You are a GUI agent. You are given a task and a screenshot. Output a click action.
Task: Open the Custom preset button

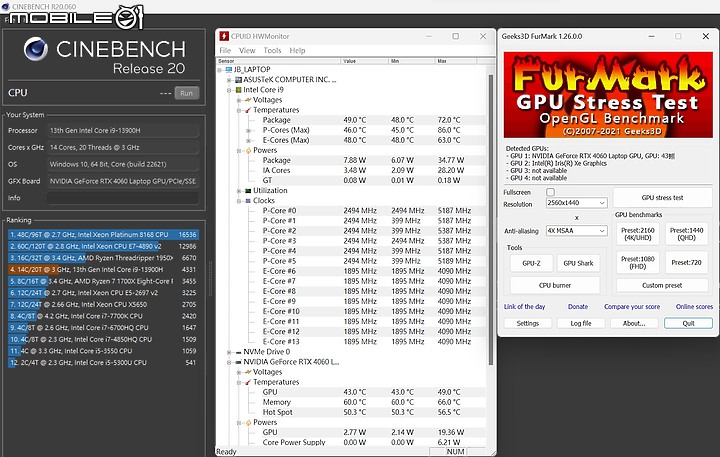pos(662,285)
